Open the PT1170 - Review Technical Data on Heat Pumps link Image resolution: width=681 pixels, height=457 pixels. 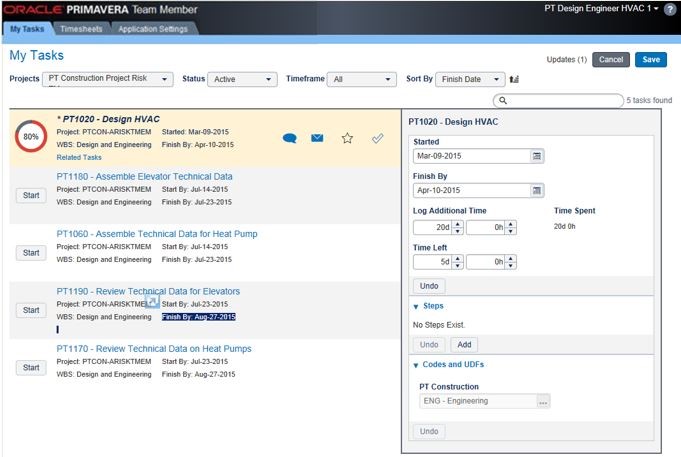coord(154,348)
